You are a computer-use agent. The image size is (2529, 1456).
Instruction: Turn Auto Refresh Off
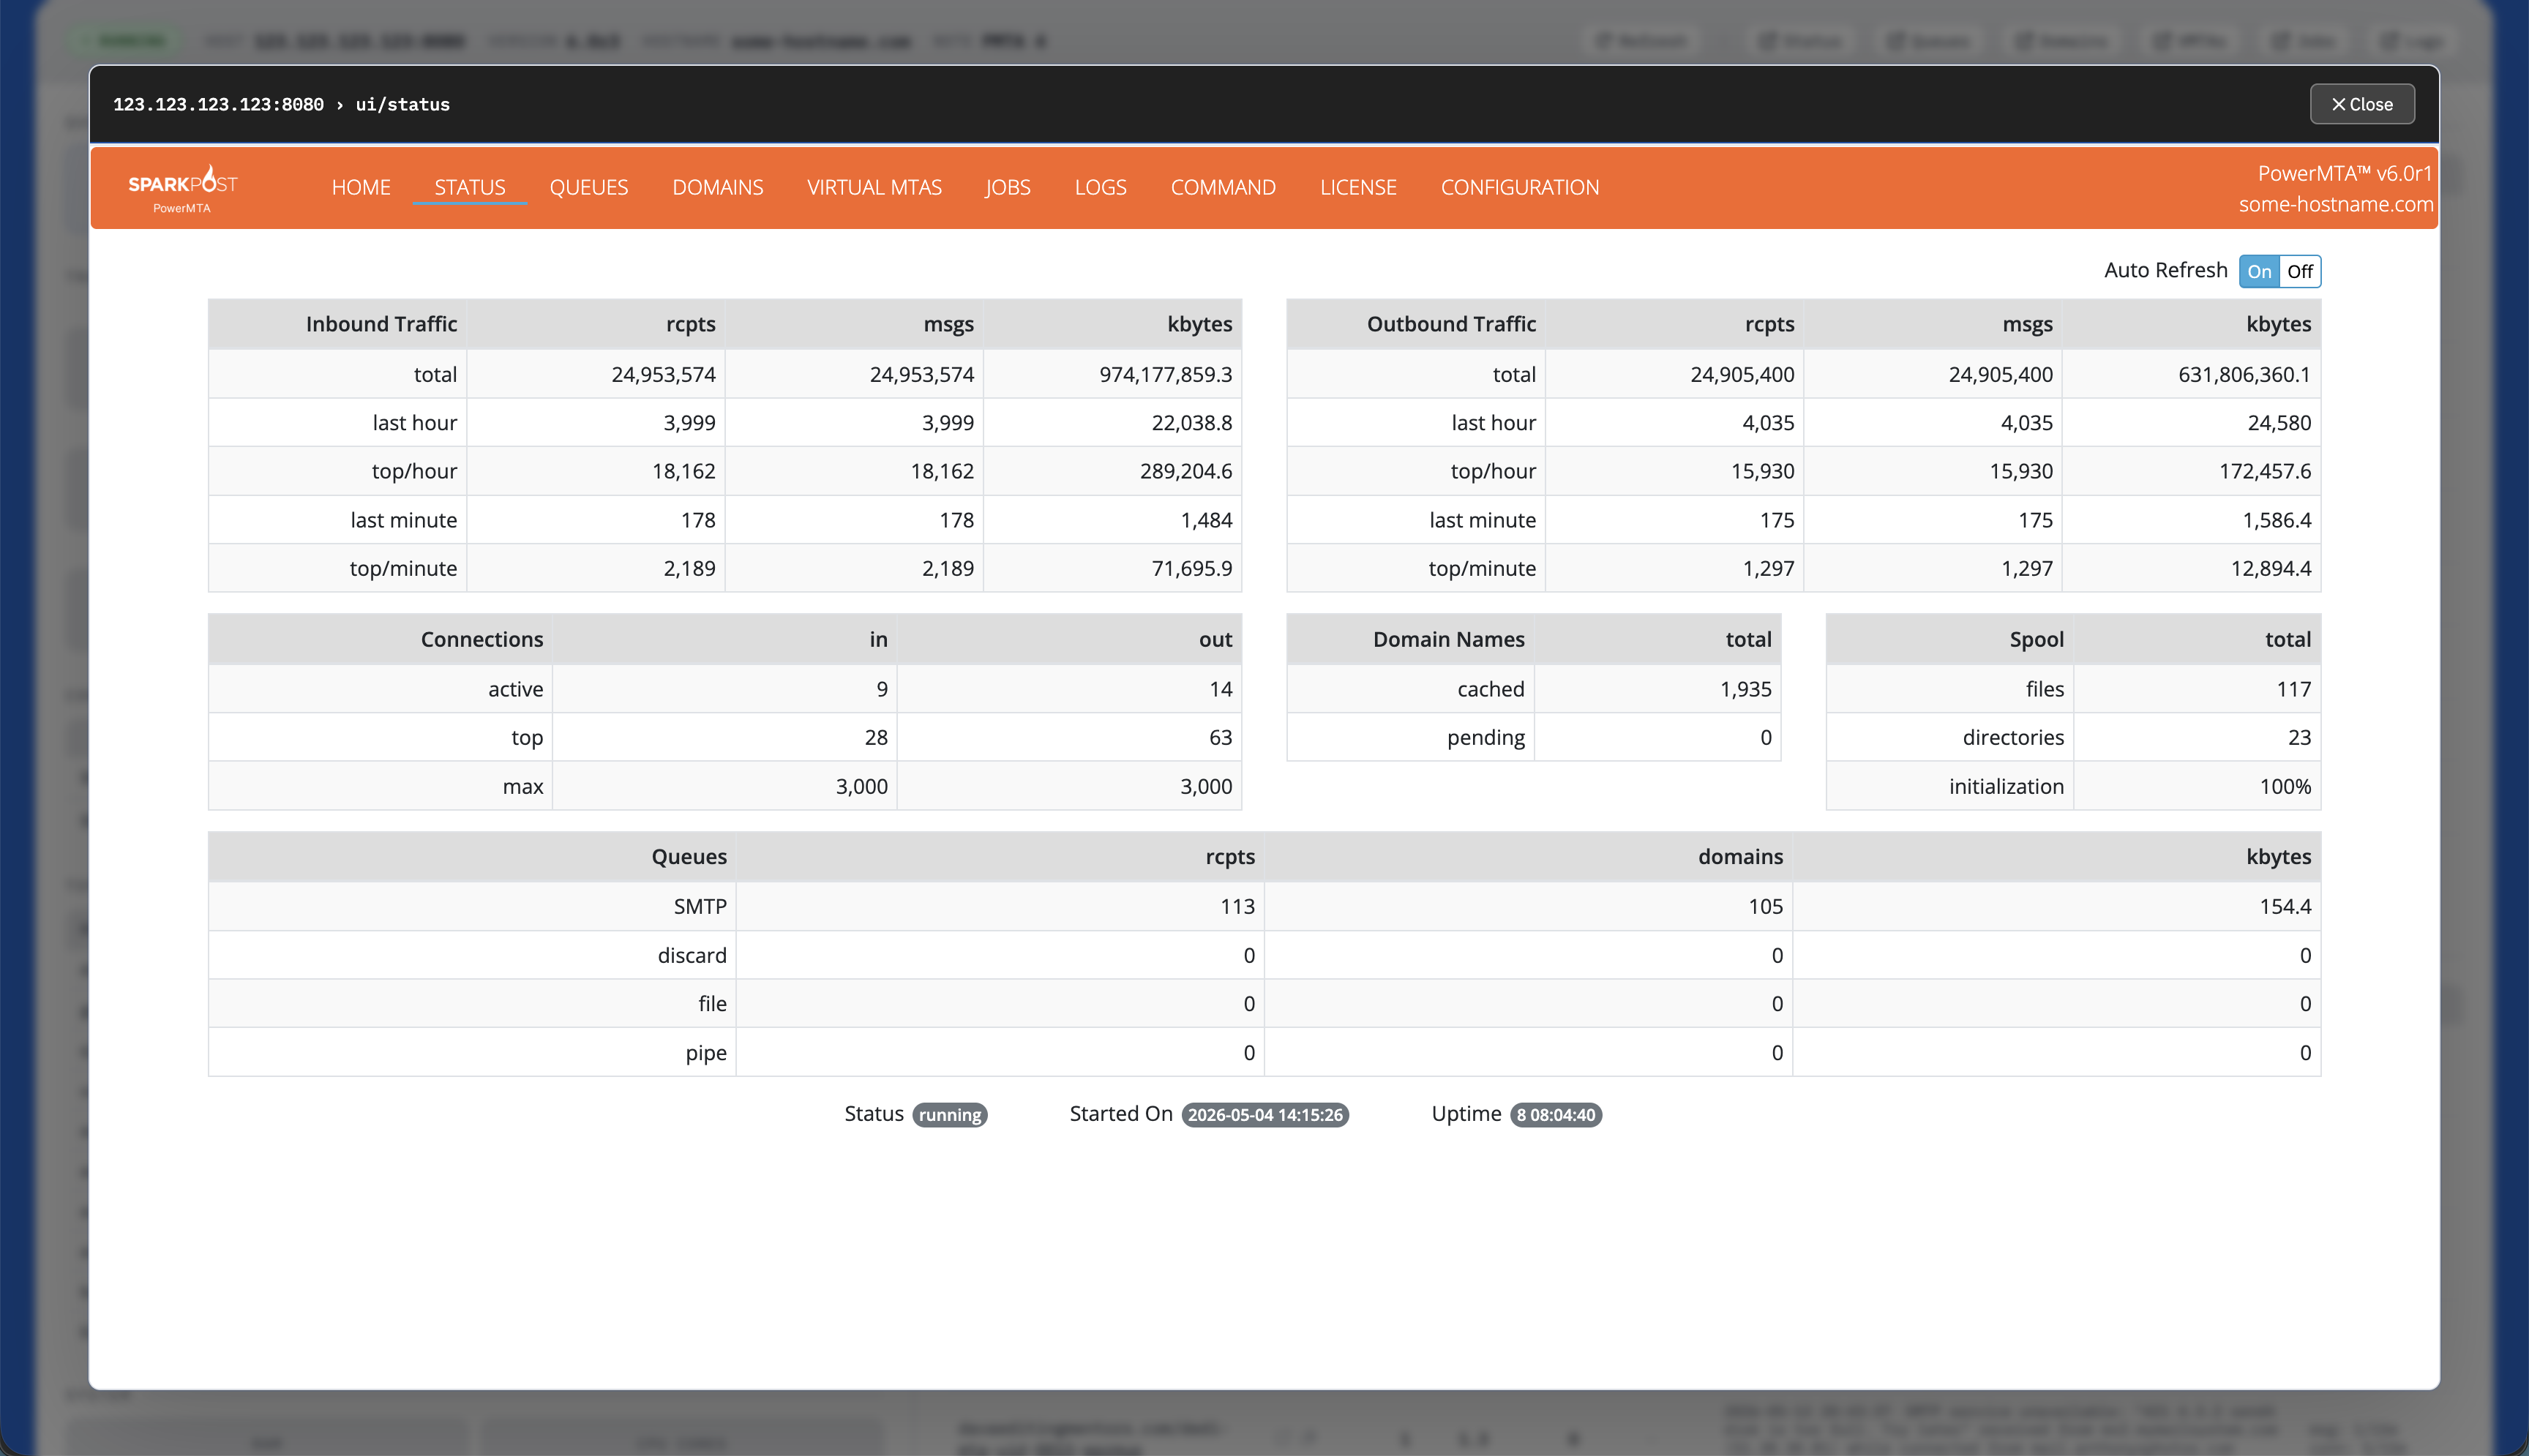[2300, 271]
